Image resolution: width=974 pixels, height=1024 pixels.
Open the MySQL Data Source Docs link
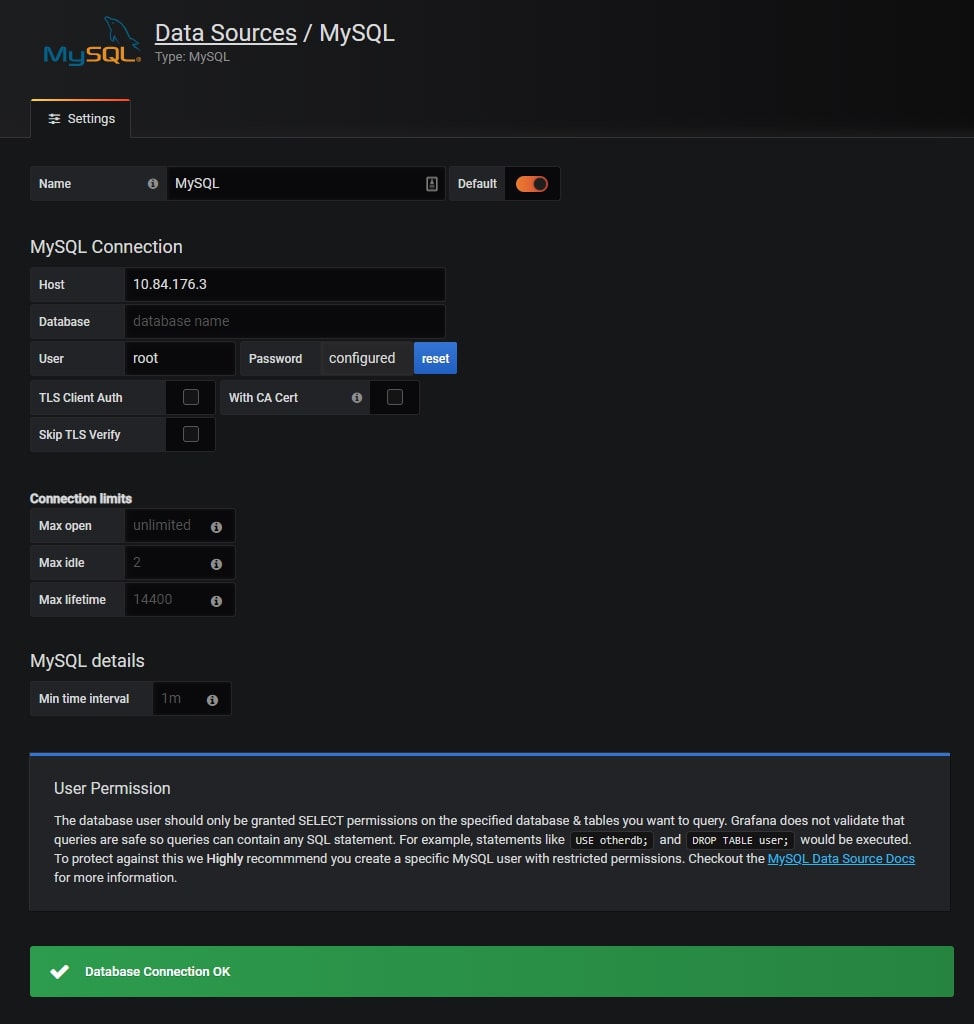coord(841,858)
